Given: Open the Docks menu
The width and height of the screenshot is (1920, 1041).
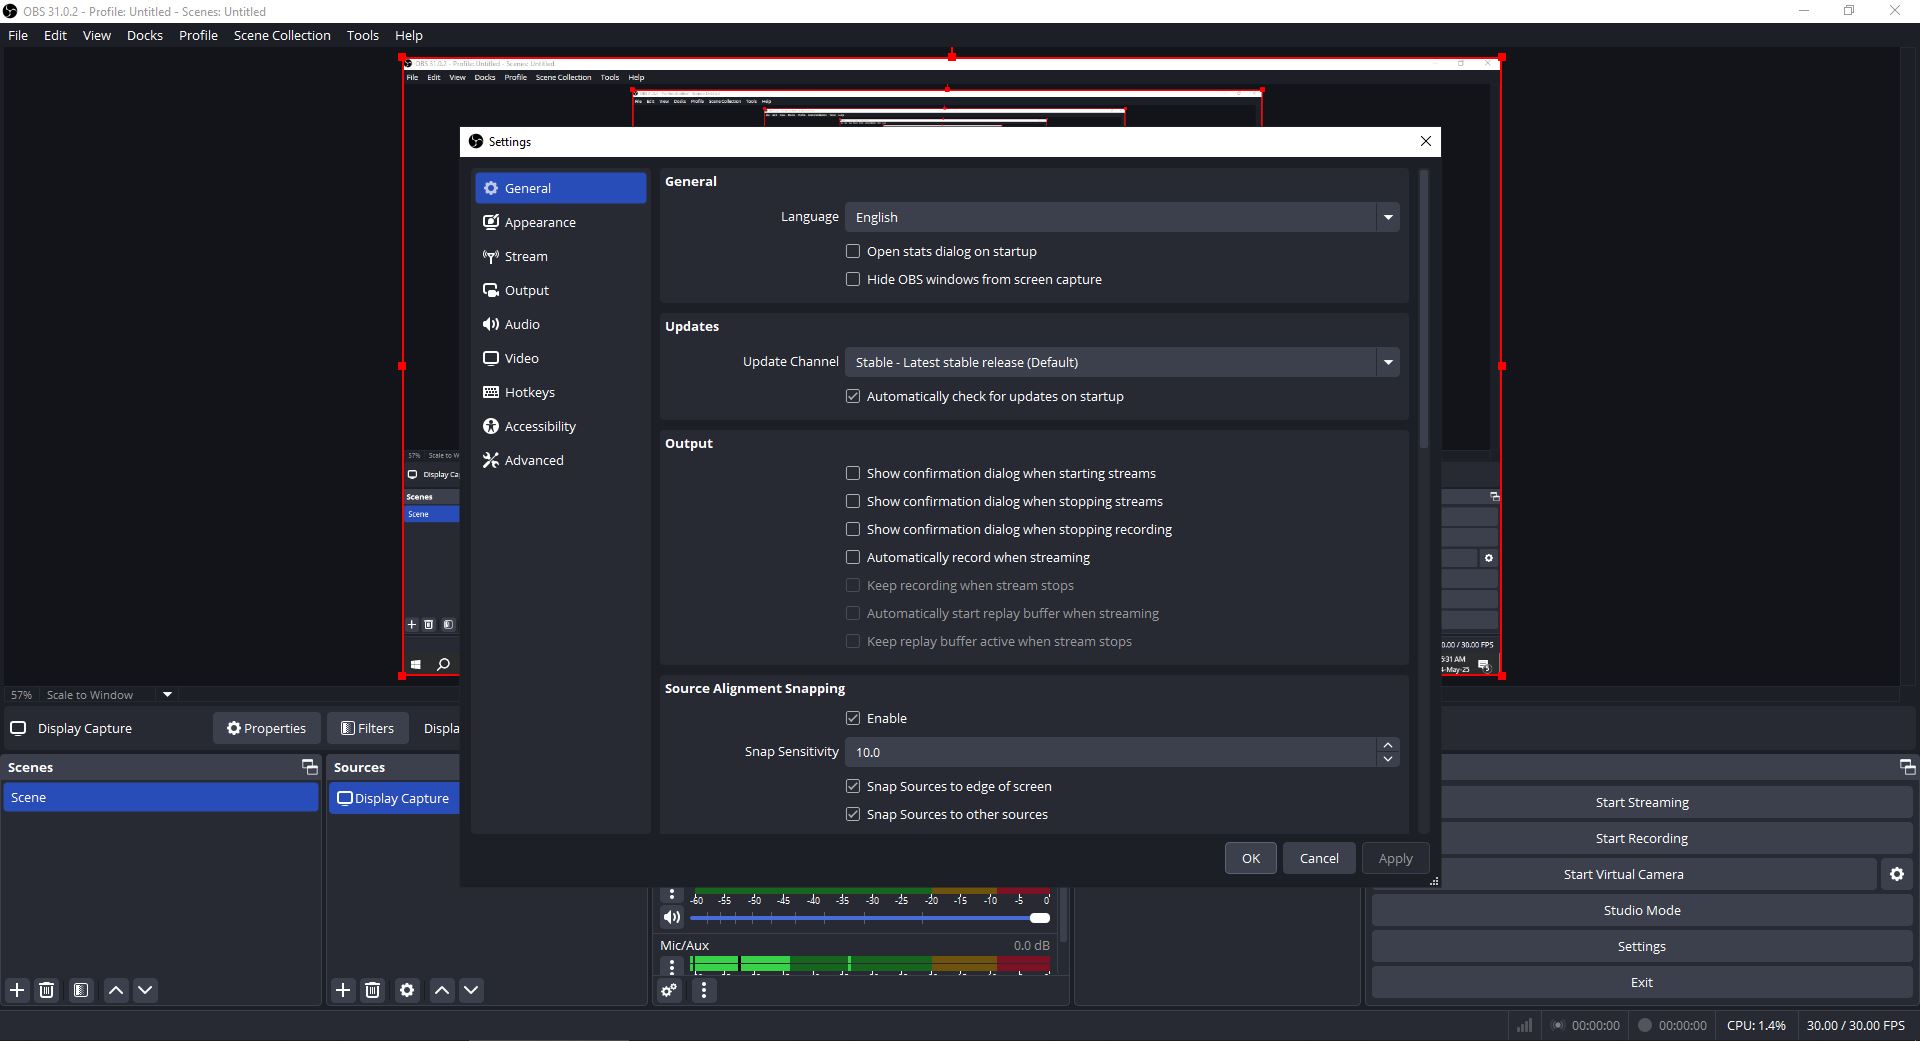Looking at the screenshot, I should click(x=145, y=35).
